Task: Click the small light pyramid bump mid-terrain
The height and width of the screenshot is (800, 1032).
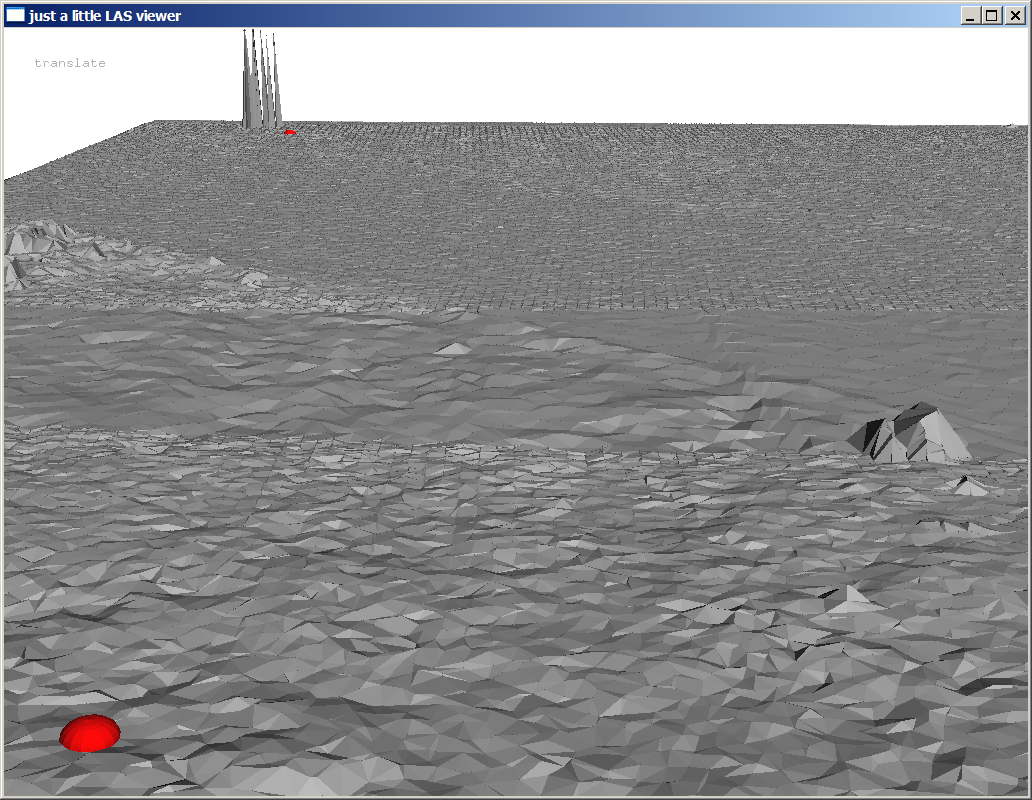Action: pos(454,348)
